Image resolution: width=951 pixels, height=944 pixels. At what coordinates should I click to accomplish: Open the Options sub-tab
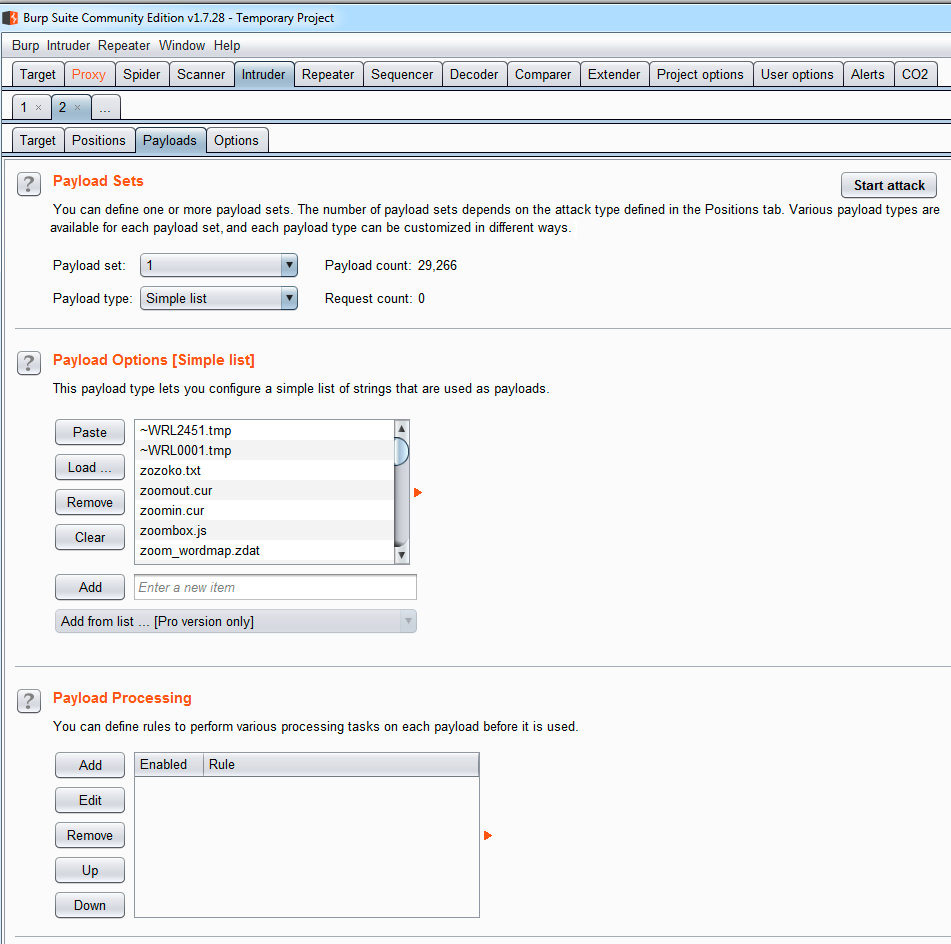click(x=236, y=140)
